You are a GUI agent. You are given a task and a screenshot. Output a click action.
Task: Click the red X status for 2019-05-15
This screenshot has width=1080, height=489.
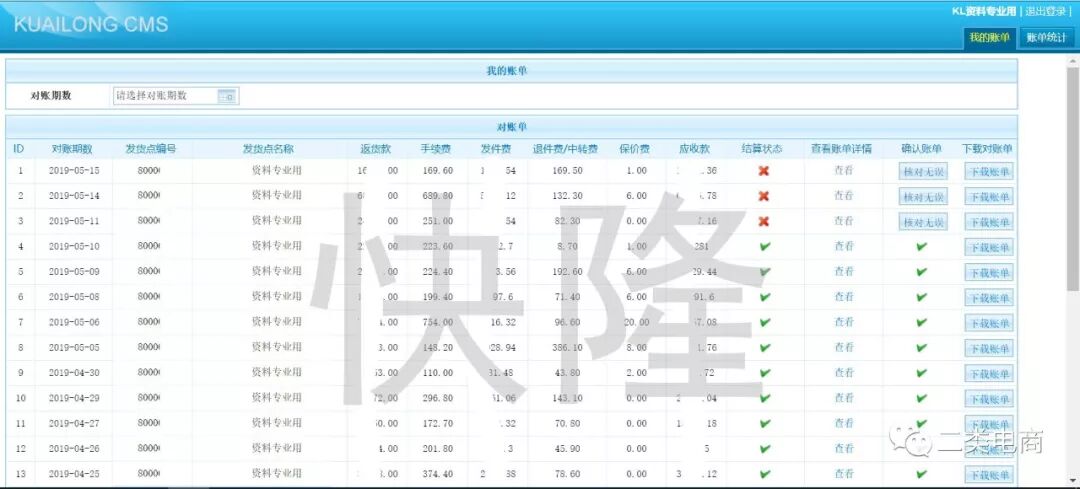[x=763, y=171]
